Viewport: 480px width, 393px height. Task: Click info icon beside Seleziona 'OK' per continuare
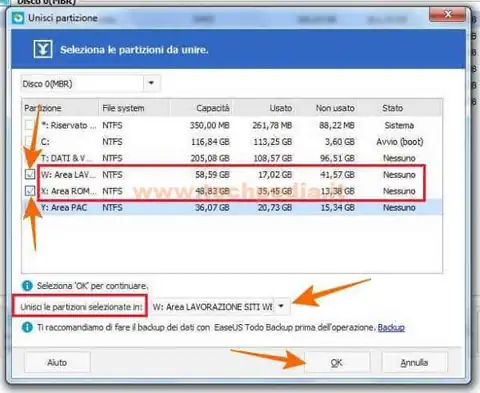pos(27,286)
